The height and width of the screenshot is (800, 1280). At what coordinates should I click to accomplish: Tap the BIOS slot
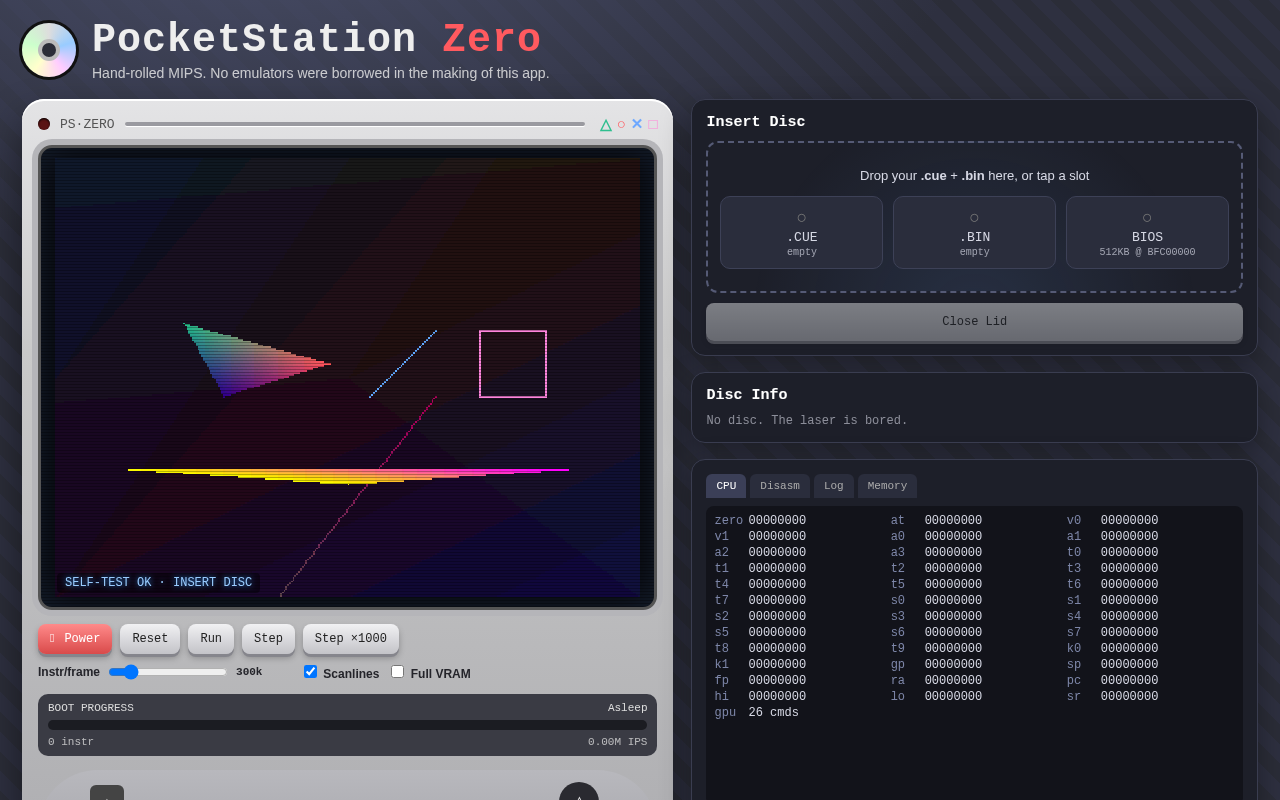(x=1147, y=233)
